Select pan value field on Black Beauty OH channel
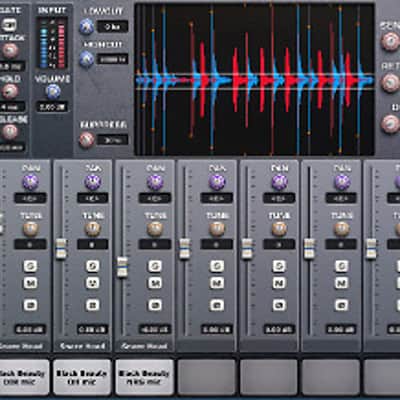The image size is (400, 400). coord(93,198)
